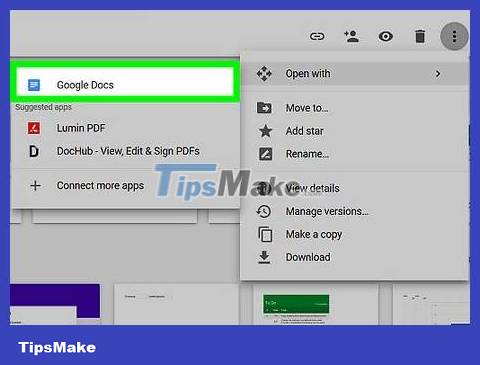This screenshot has height=365, width=480.
Task: Choose Move to... from the menu
Action: [x=355, y=108]
